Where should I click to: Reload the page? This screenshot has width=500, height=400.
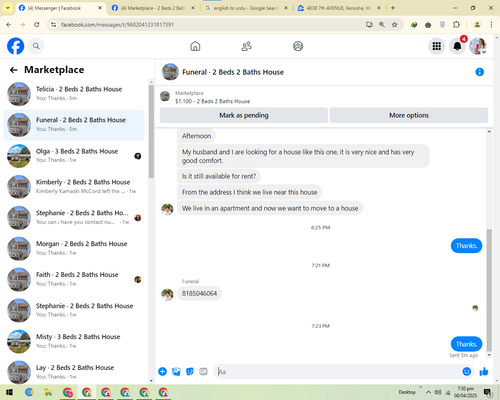pyautogui.click(x=37, y=24)
